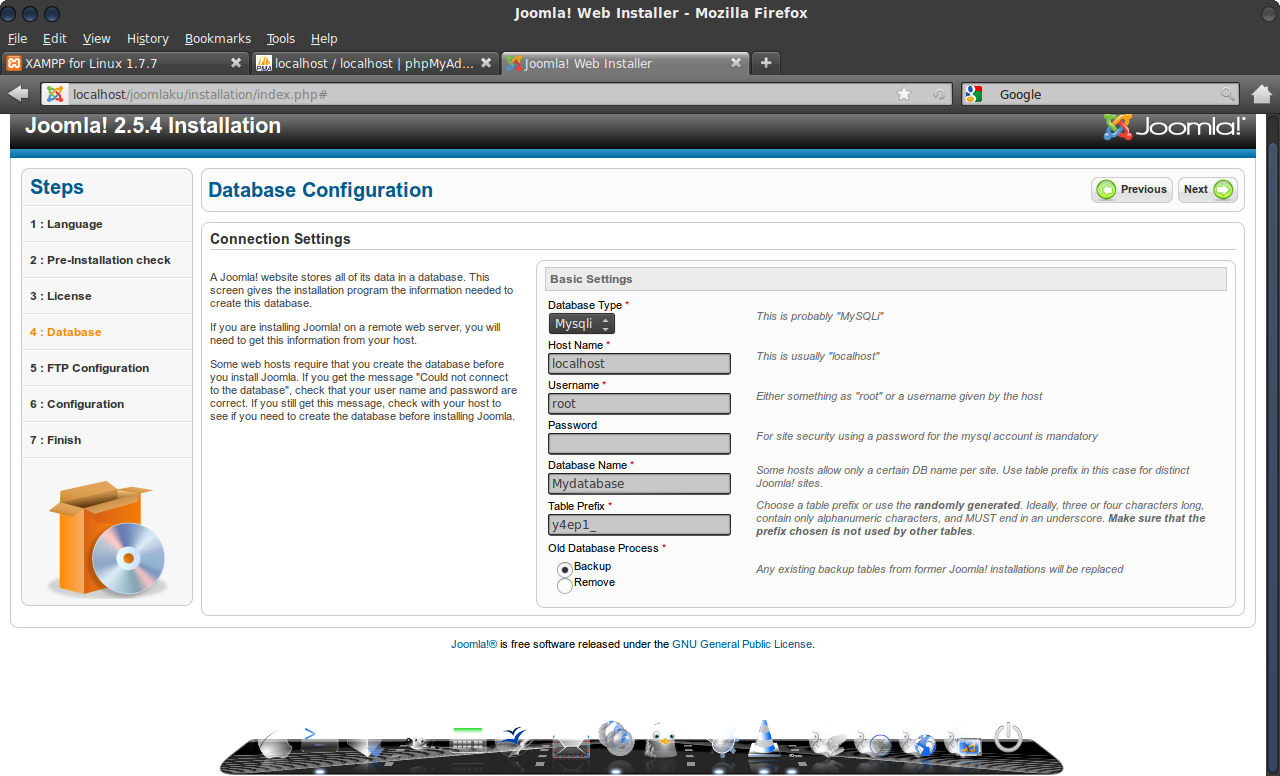
Task: Focus the Username field
Action: [x=639, y=404]
